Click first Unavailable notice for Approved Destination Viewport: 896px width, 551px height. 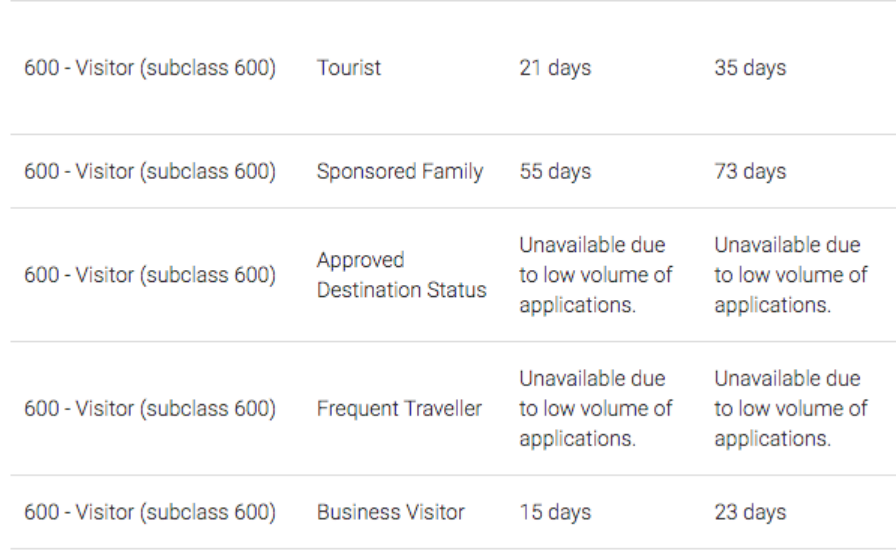click(595, 275)
